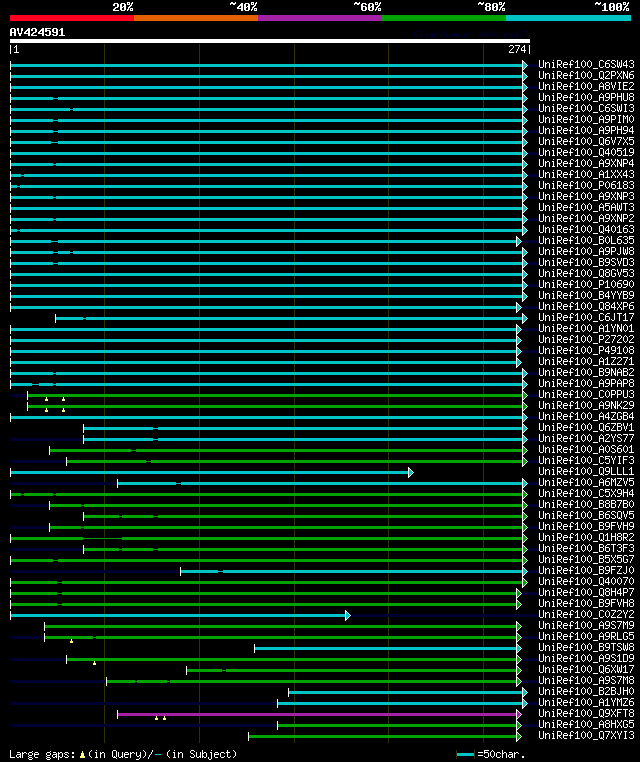
Task: Click the UniRef100_C5X9H4 label
Action: pyautogui.click(x=586, y=493)
